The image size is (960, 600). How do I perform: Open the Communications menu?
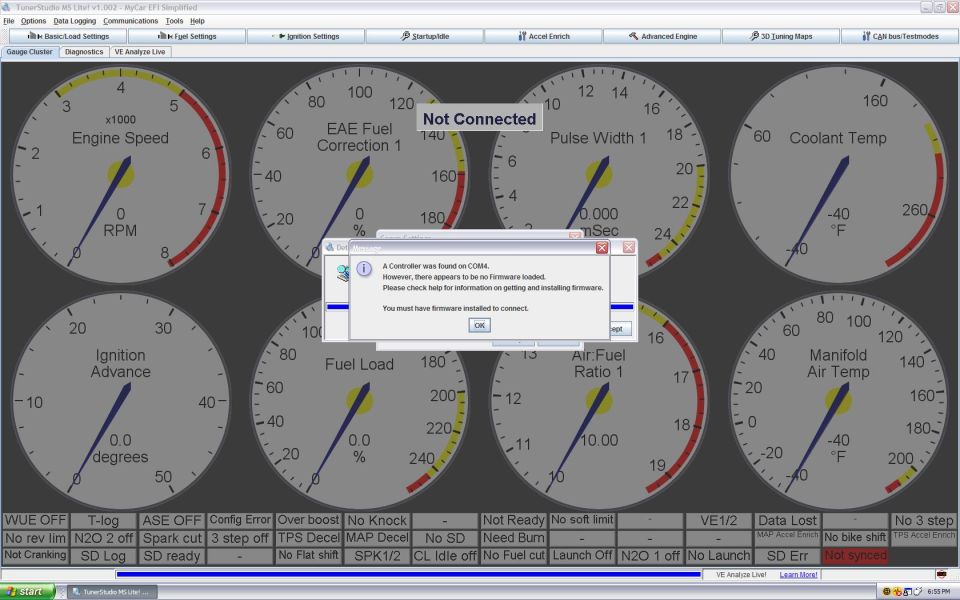130,21
